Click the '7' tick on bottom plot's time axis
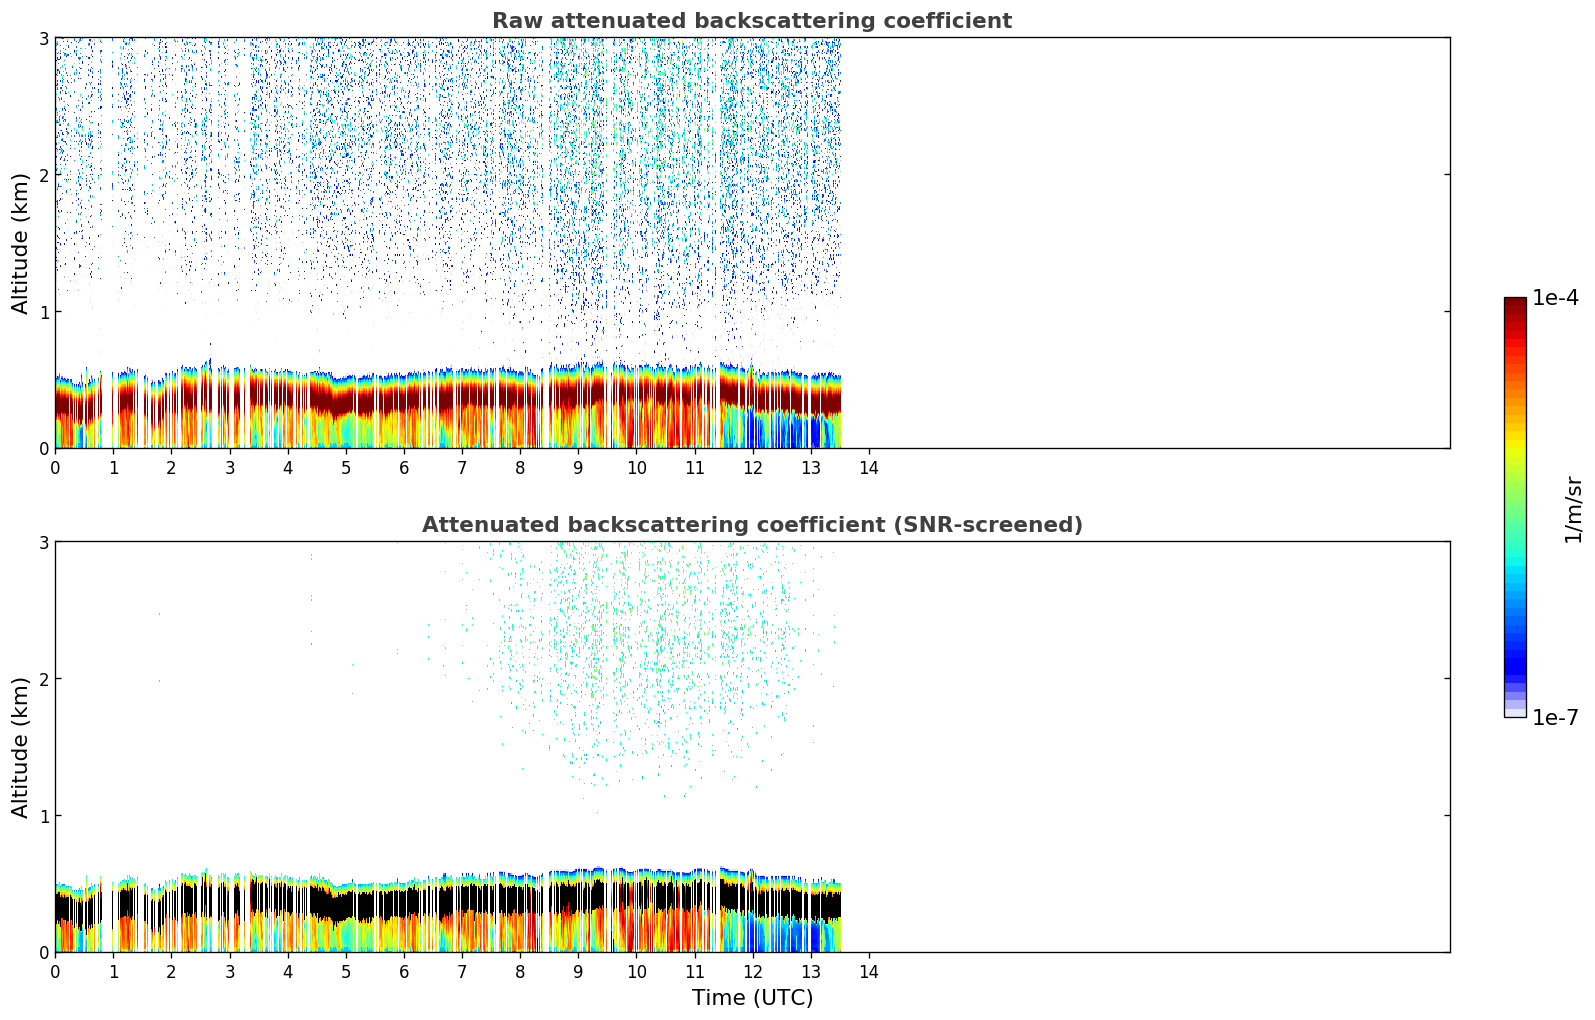Image resolution: width=1595 pixels, height=1020 pixels. point(462,972)
